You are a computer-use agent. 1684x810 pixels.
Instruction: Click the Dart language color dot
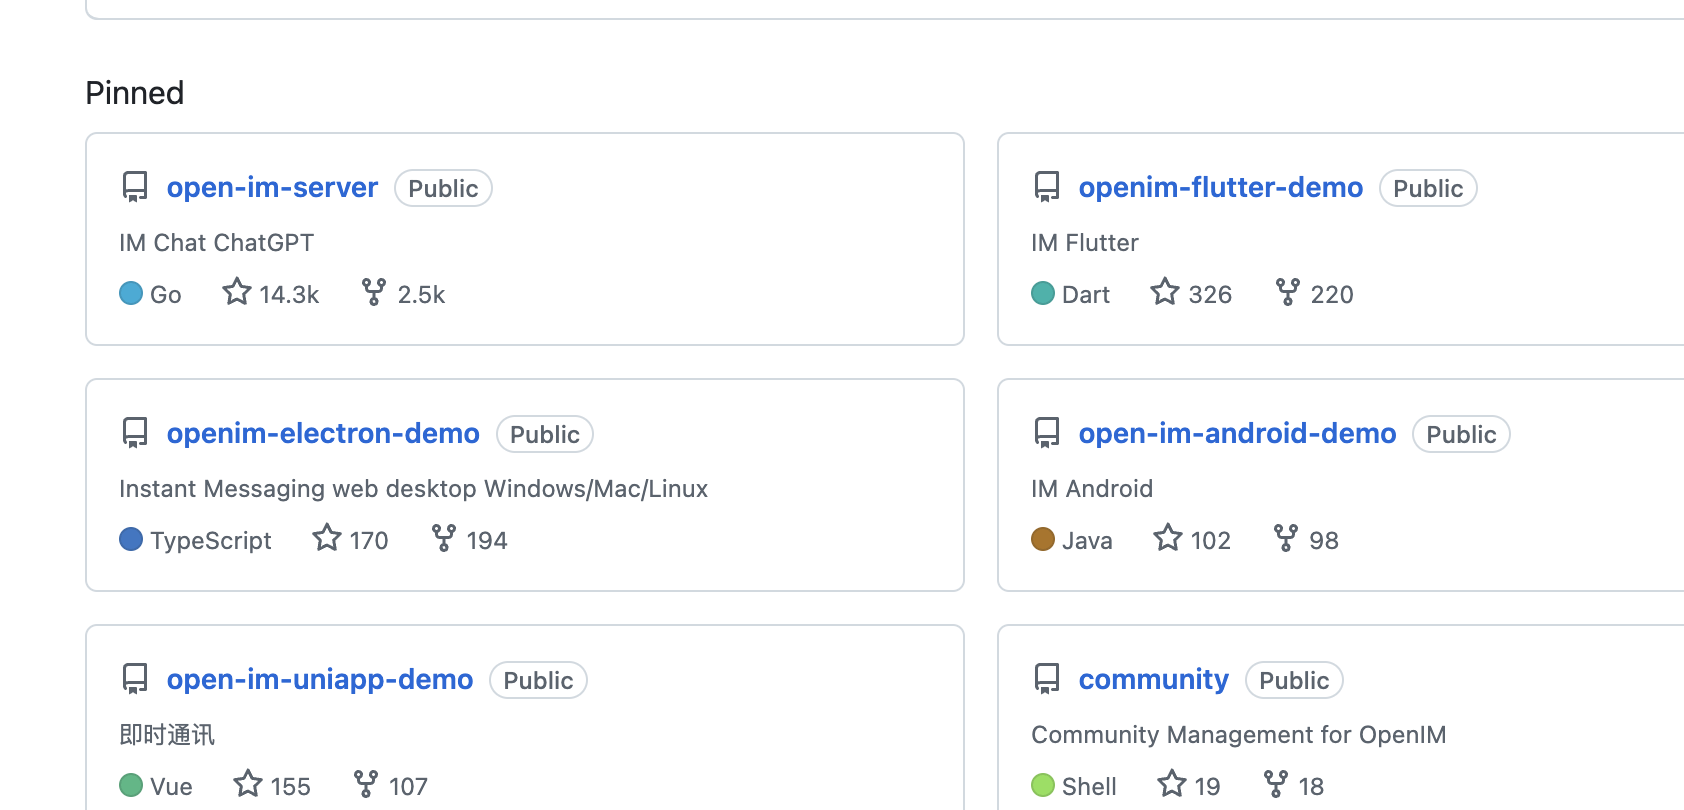coord(1043,293)
